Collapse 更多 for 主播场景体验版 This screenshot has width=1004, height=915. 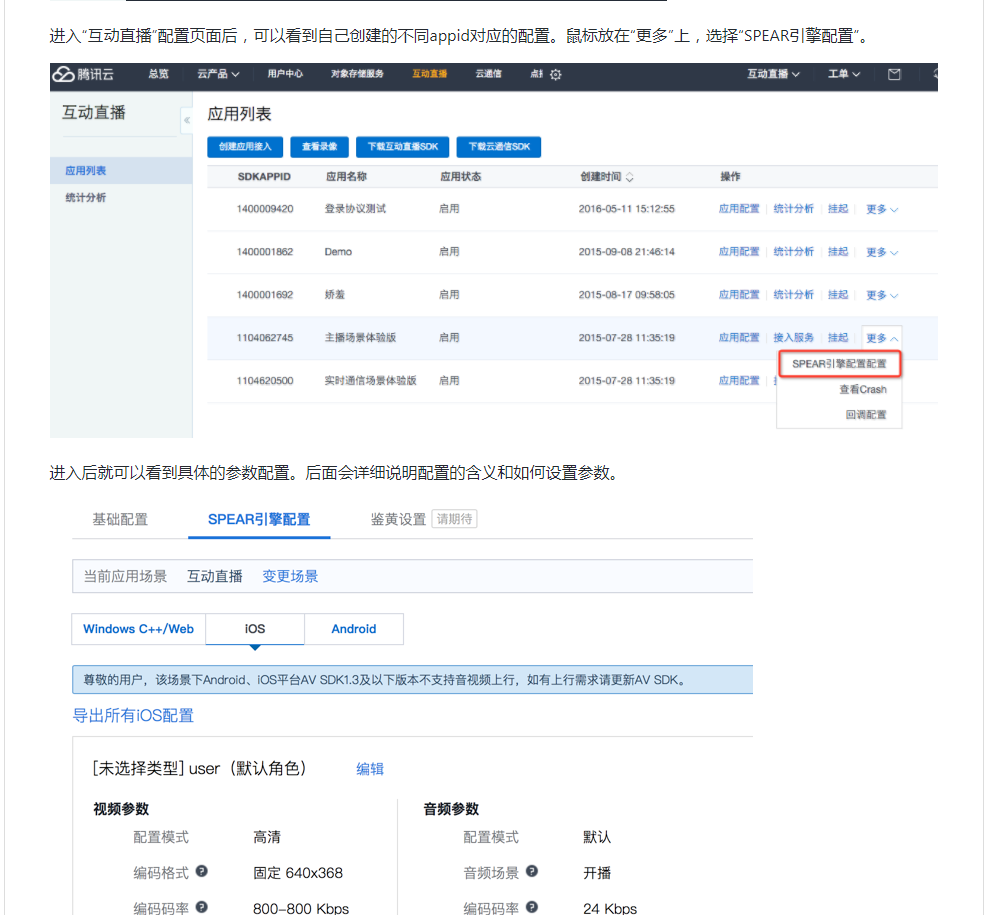coord(882,338)
